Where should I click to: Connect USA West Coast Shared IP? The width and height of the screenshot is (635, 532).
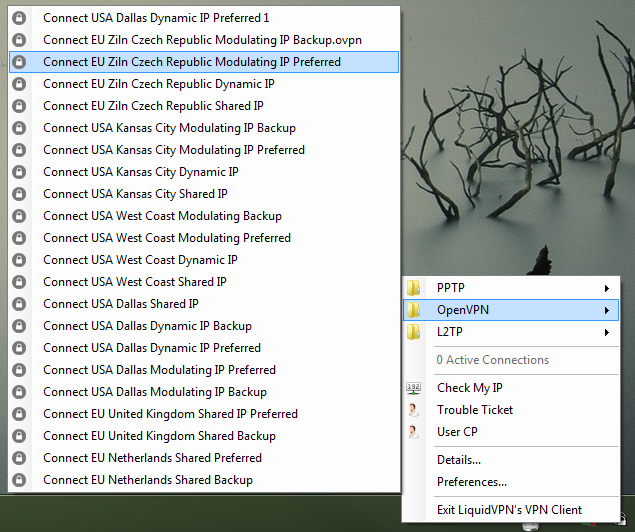pyautogui.click(x=204, y=282)
